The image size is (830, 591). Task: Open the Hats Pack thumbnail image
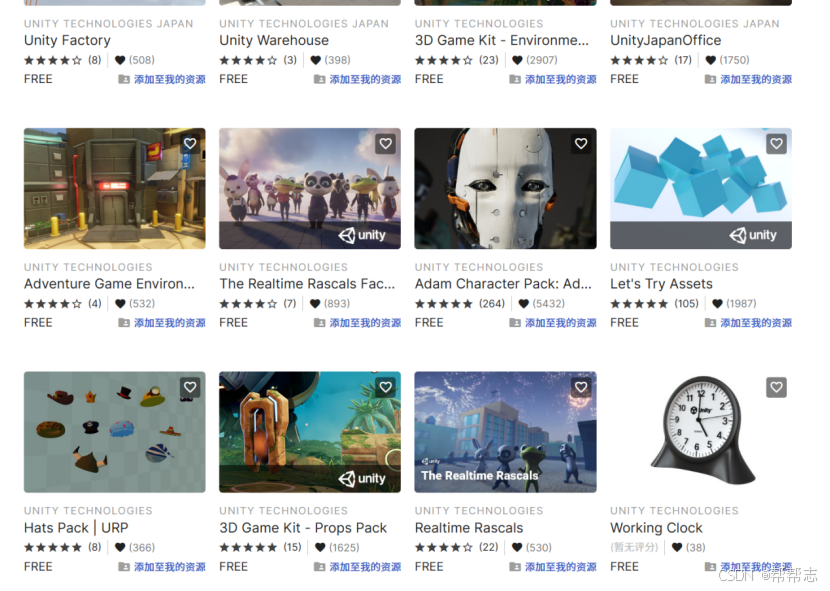pos(114,432)
